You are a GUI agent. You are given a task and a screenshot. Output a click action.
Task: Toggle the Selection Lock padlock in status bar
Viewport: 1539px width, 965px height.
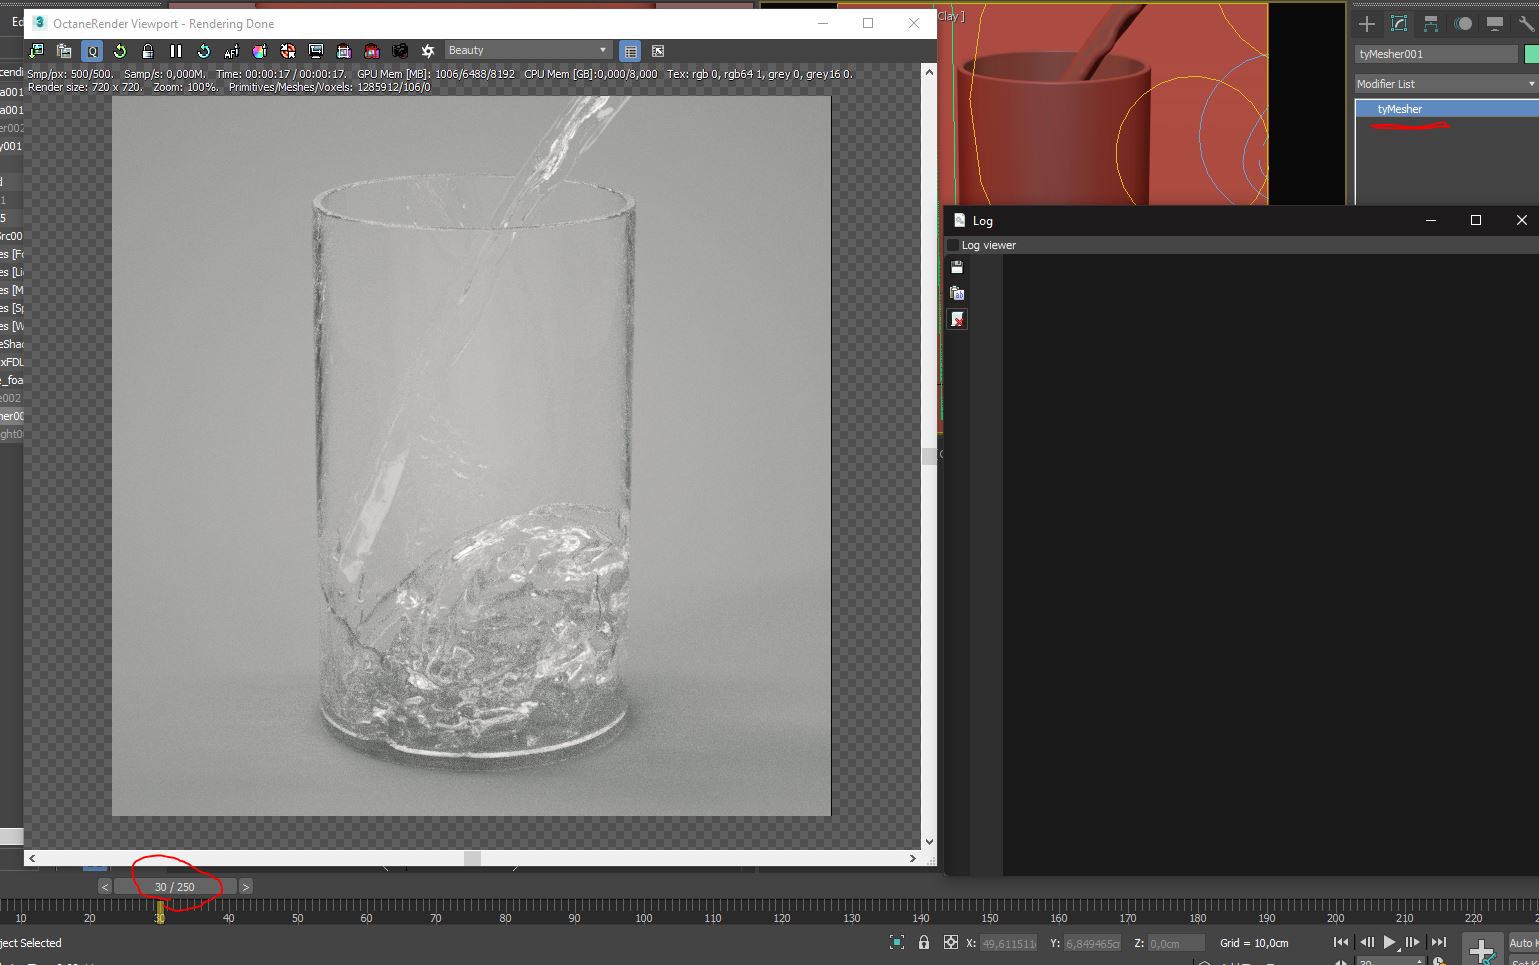pos(924,942)
